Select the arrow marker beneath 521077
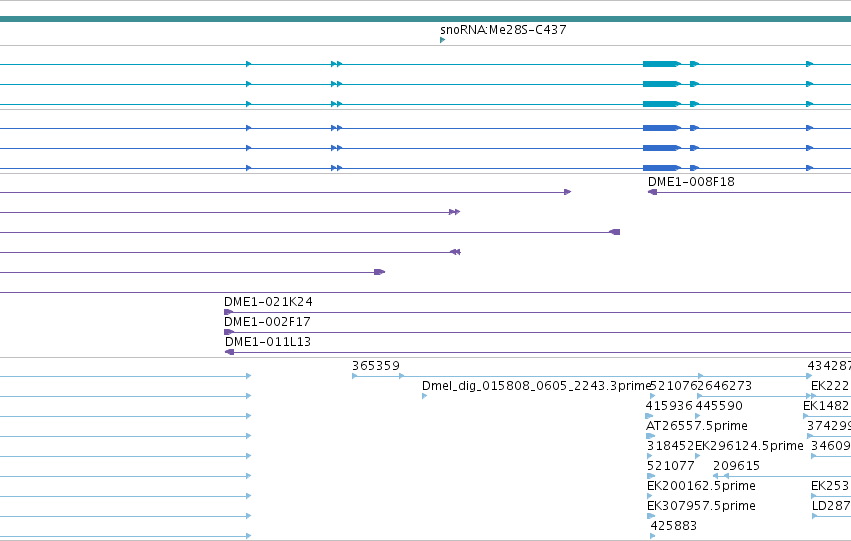851x541 pixels. click(651, 476)
